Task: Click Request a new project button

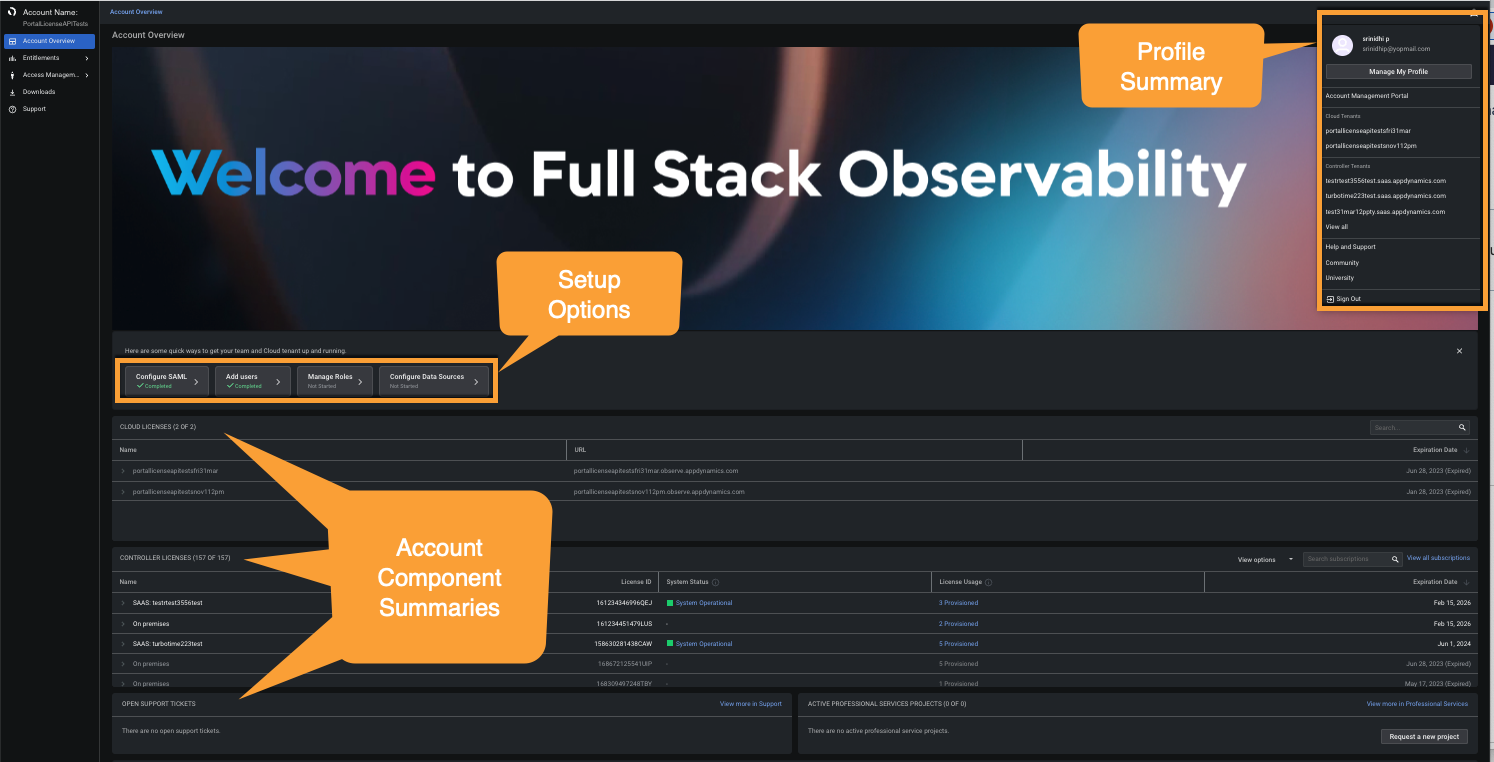Action: [1425, 737]
